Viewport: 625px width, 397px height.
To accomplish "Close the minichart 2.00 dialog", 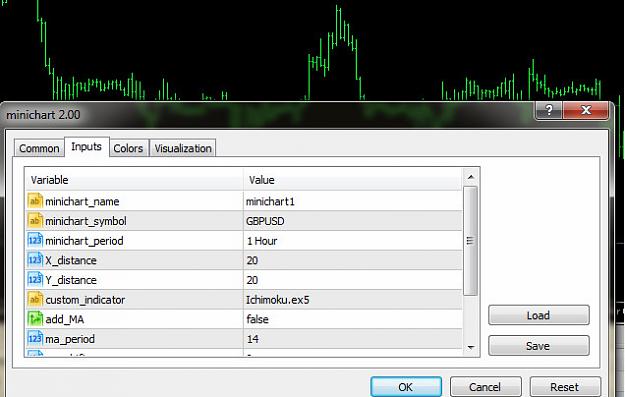I will pyautogui.click(x=586, y=110).
